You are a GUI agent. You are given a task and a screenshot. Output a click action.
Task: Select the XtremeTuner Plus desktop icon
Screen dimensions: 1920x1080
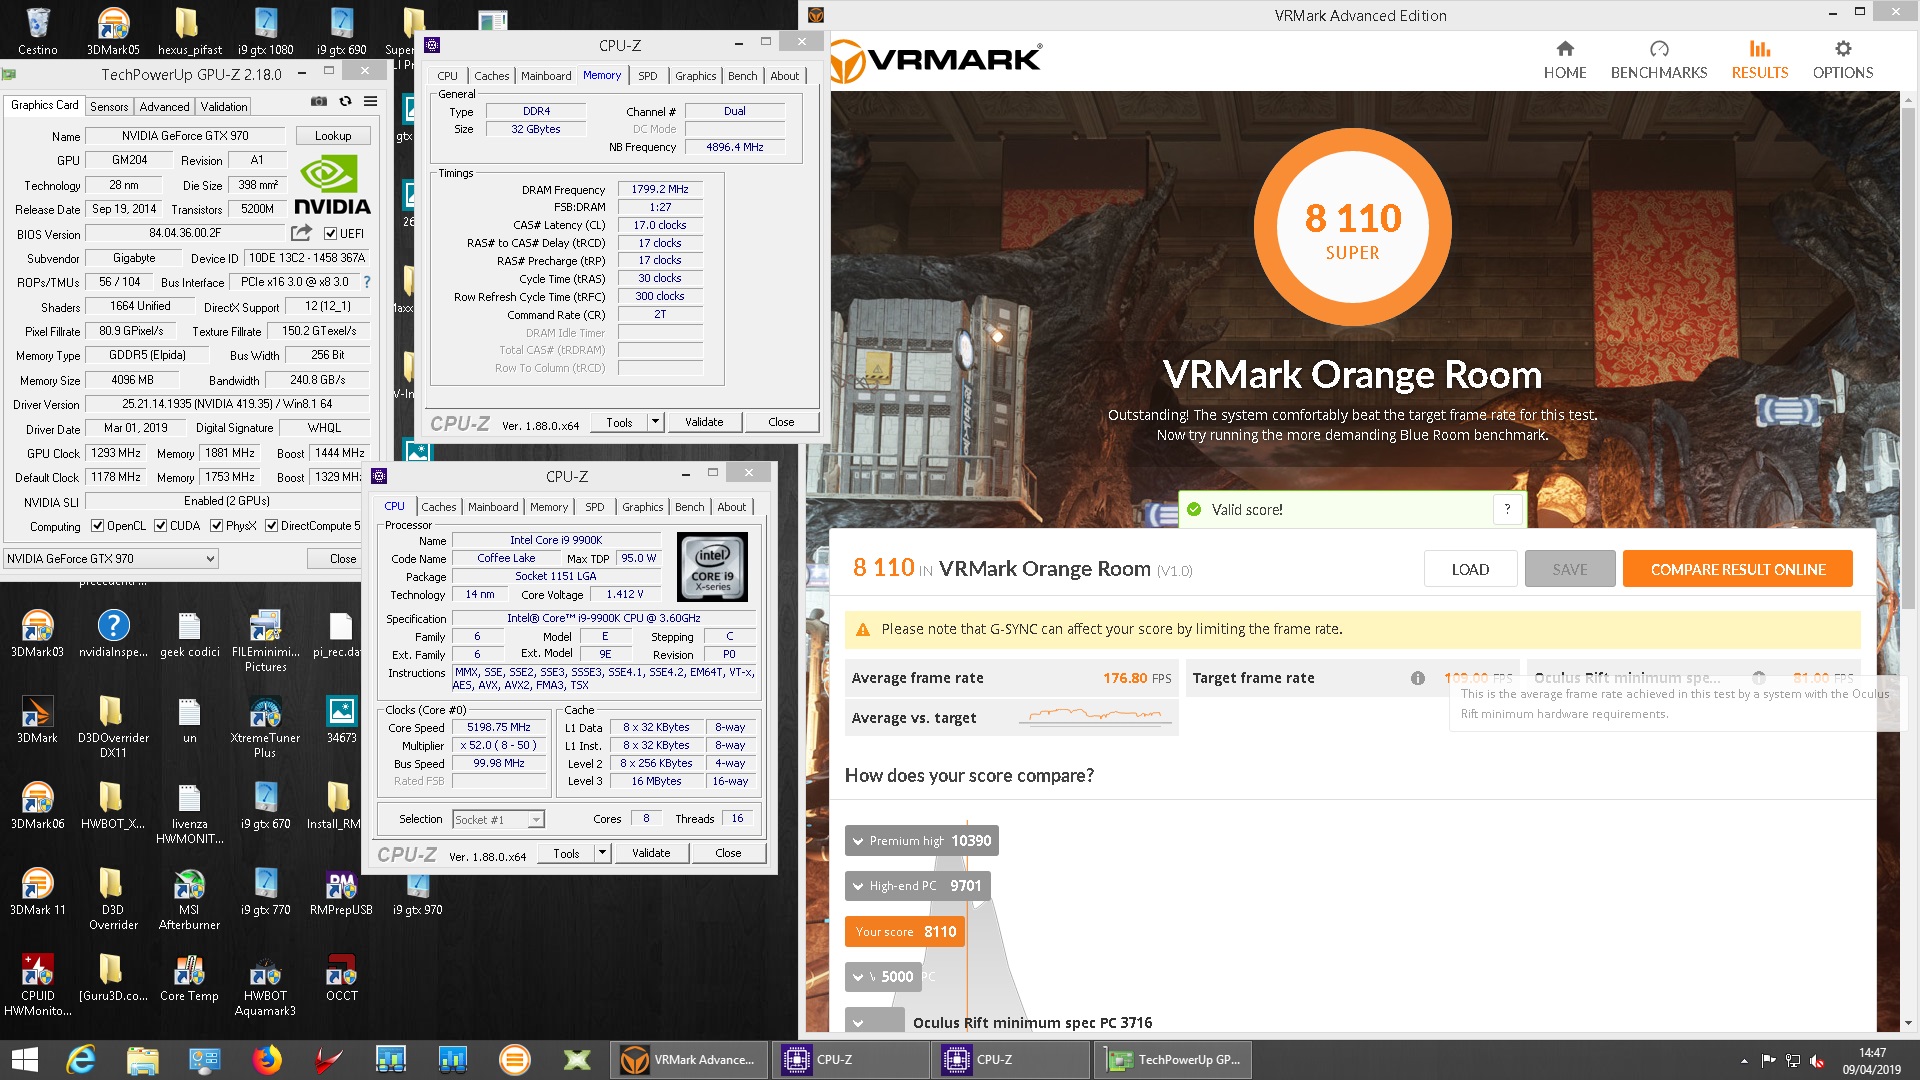(x=265, y=728)
